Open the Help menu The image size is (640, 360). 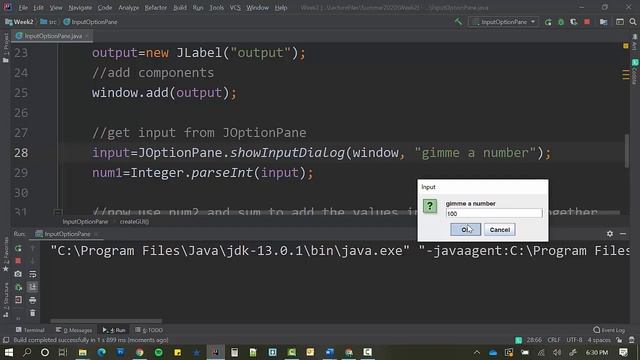click(281, 7)
